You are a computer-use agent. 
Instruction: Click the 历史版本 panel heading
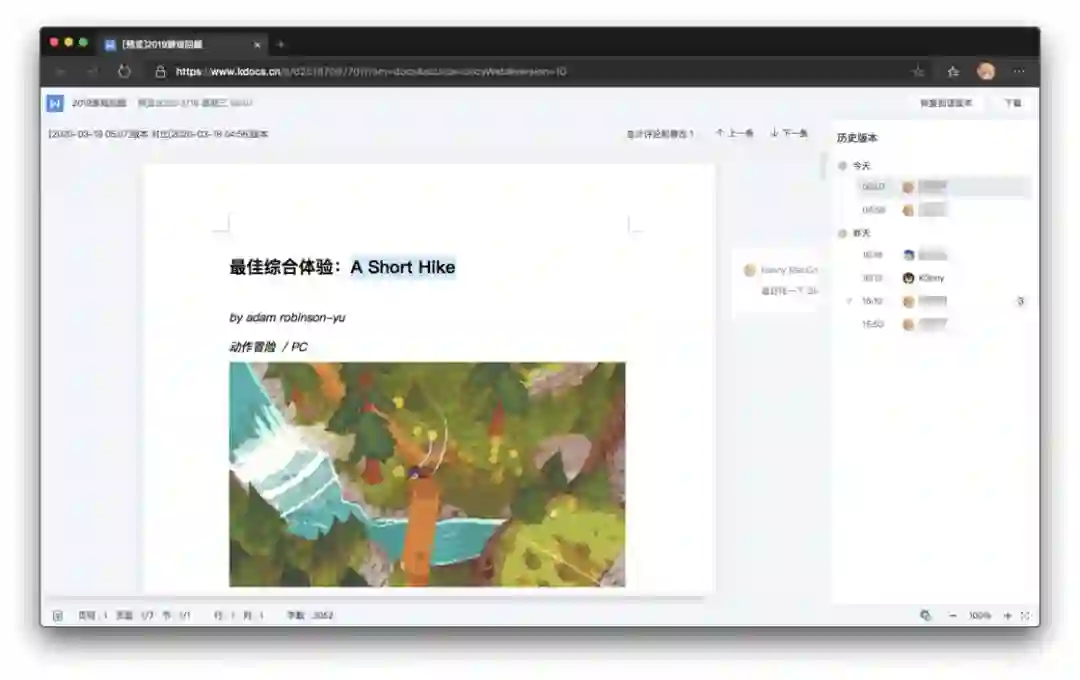tap(857, 138)
